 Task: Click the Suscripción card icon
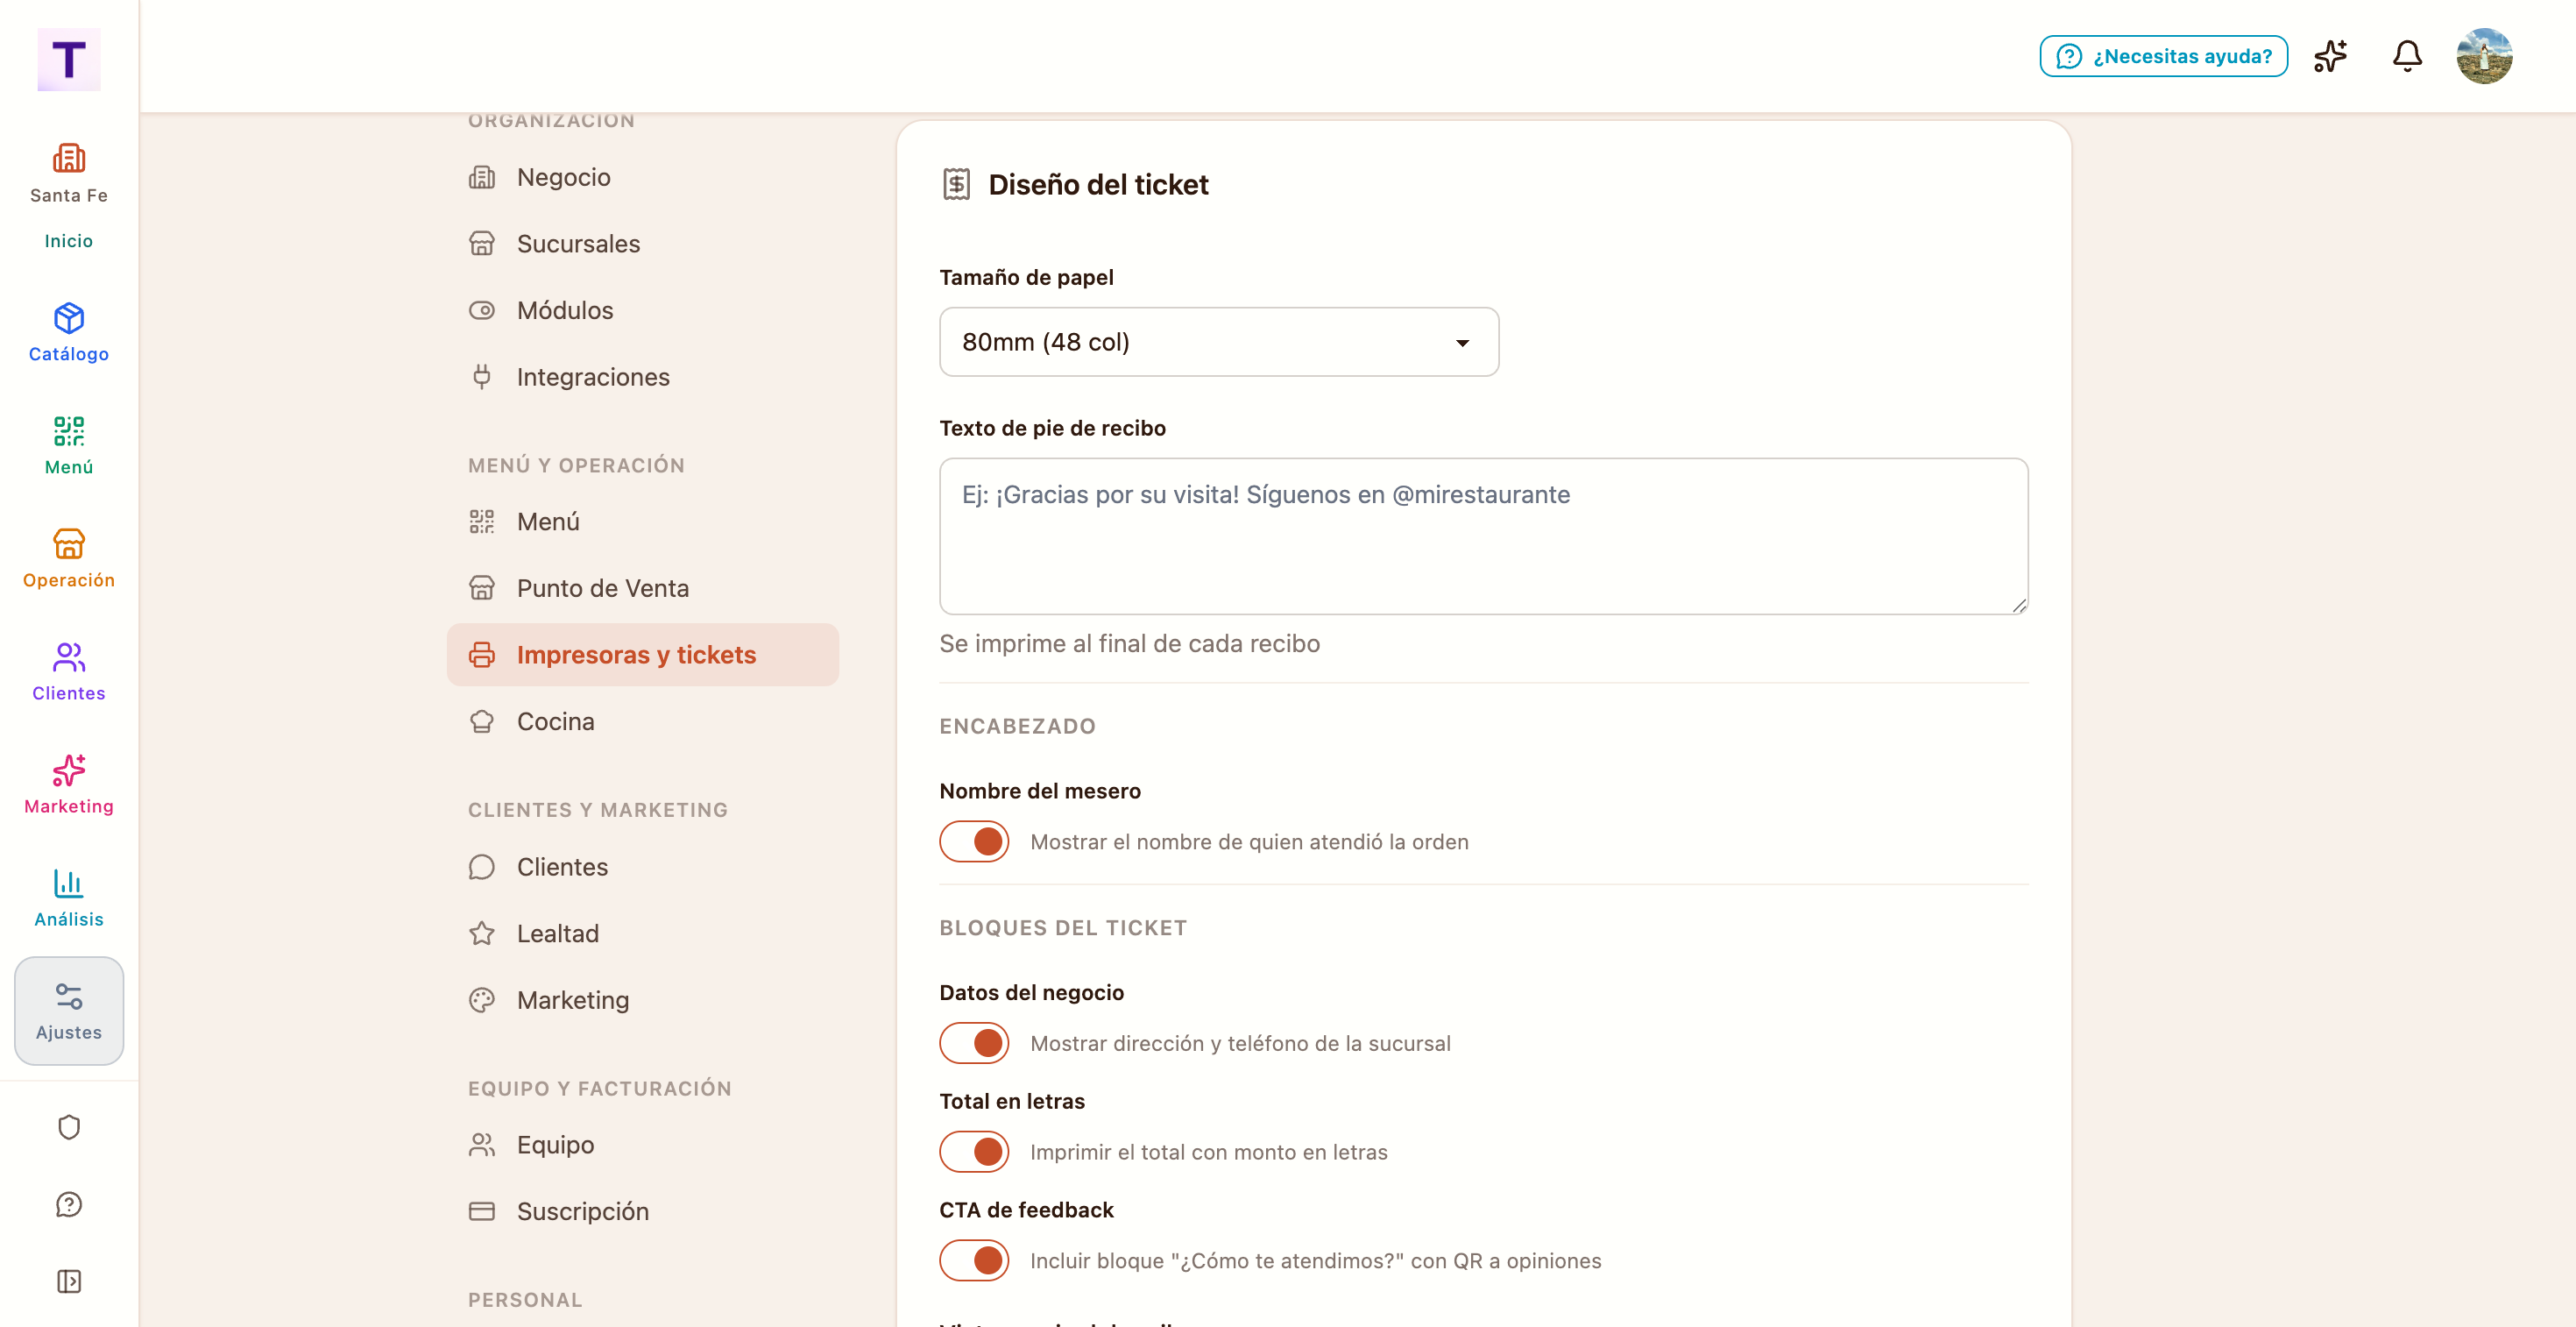click(x=482, y=1211)
